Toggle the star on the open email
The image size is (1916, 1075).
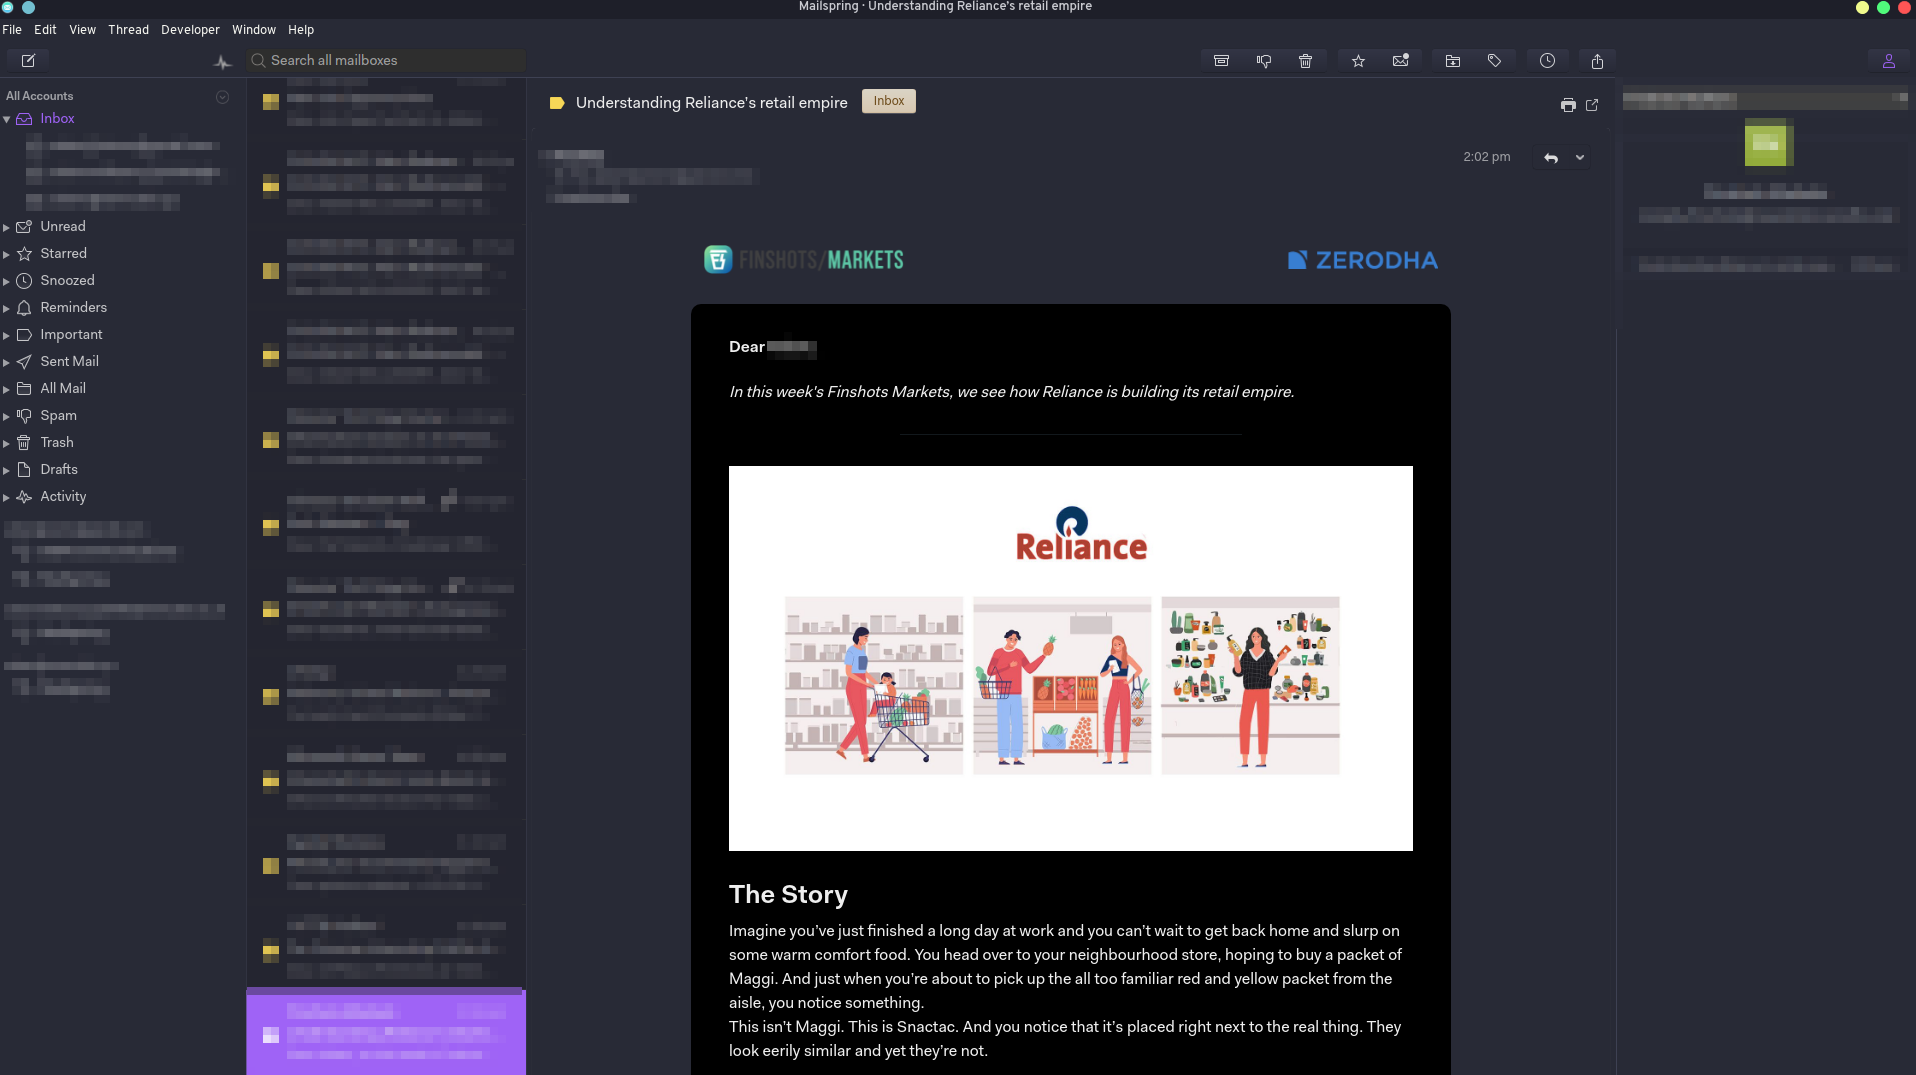point(1357,61)
